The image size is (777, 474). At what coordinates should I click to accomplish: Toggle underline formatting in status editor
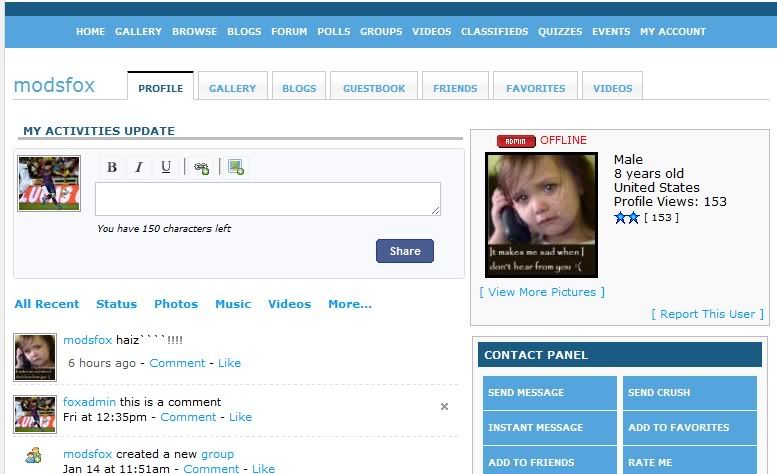pyautogui.click(x=166, y=167)
